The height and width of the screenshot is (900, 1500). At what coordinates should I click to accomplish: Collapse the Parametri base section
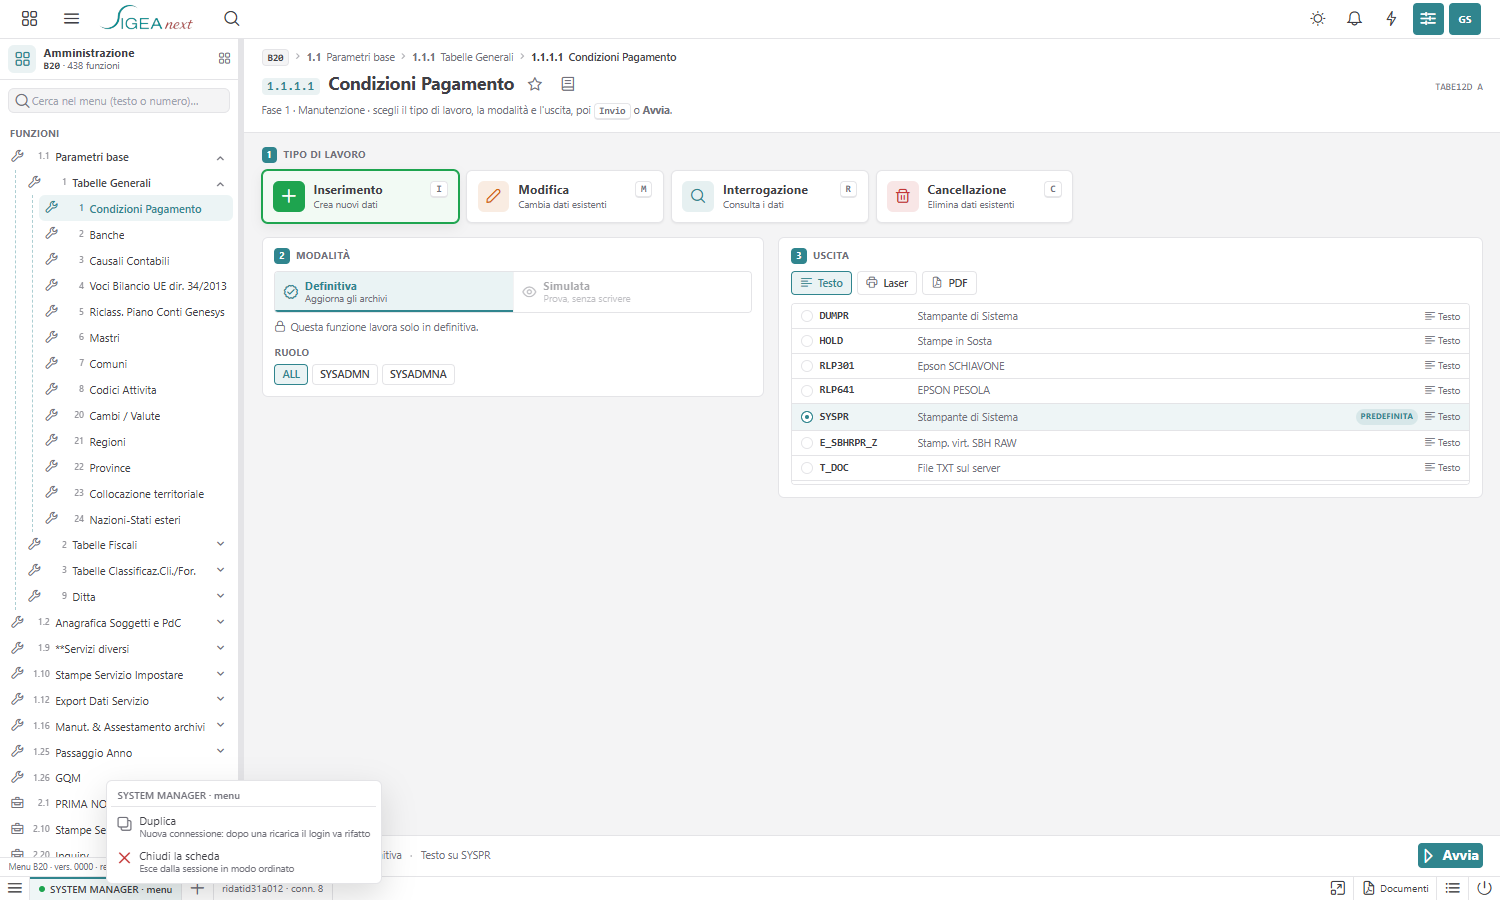click(220, 157)
